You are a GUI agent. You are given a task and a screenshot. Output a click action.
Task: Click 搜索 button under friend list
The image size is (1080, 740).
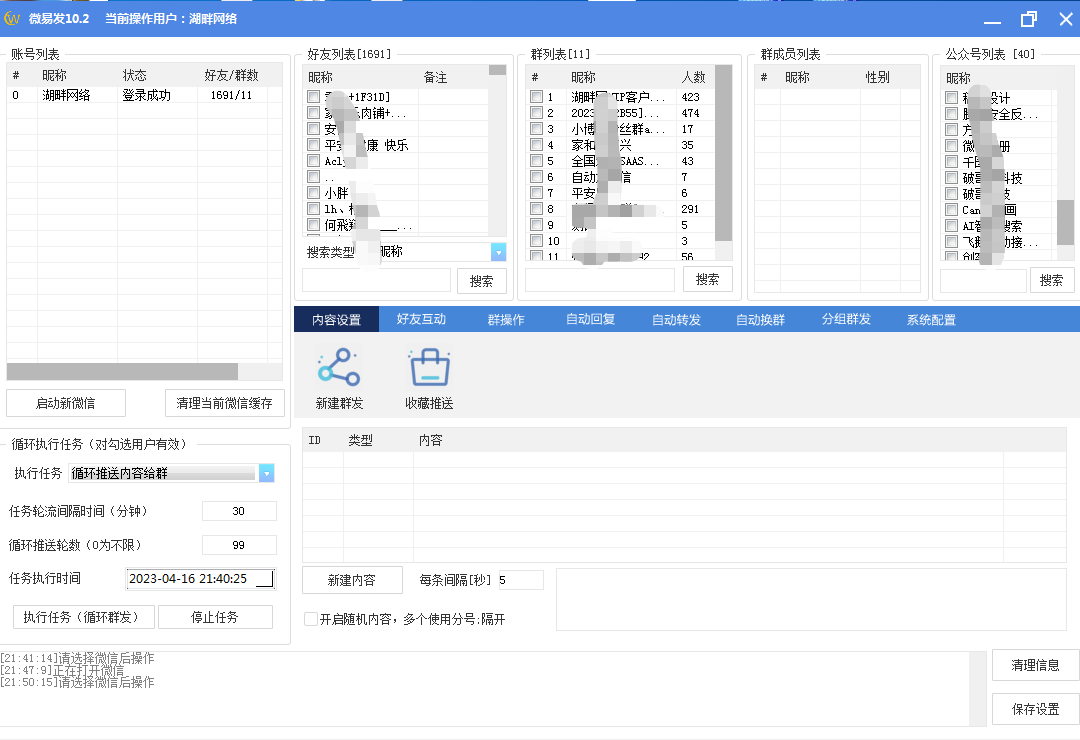(481, 281)
